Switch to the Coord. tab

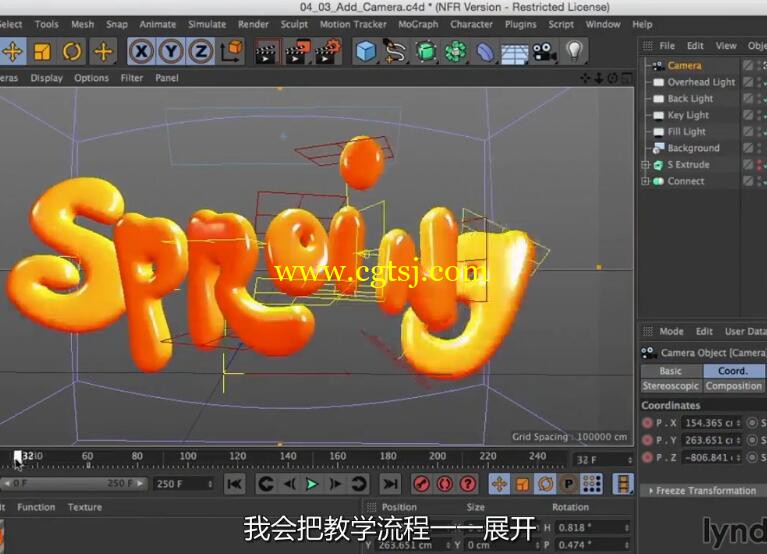coord(733,371)
